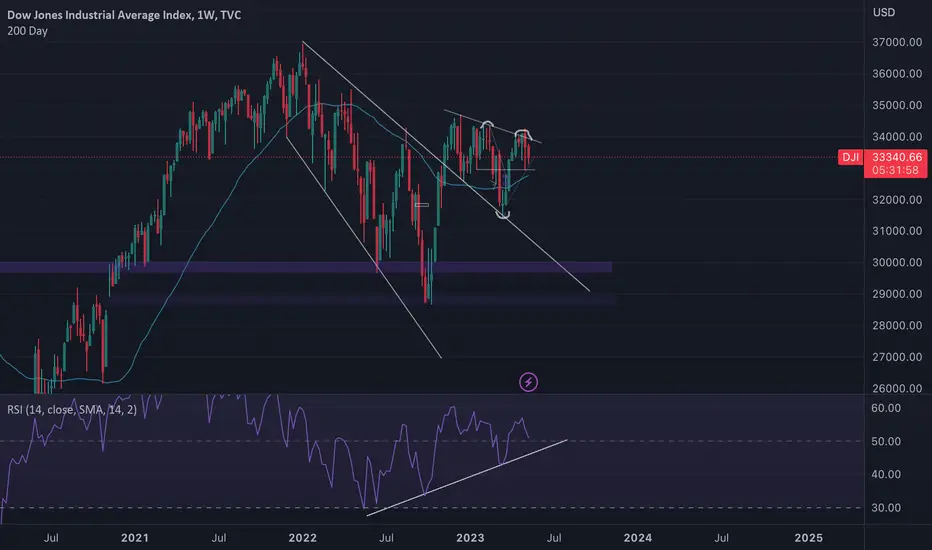Click the 32000.00 price axis label
This screenshot has width=932, height=550.
coord(896,200)
